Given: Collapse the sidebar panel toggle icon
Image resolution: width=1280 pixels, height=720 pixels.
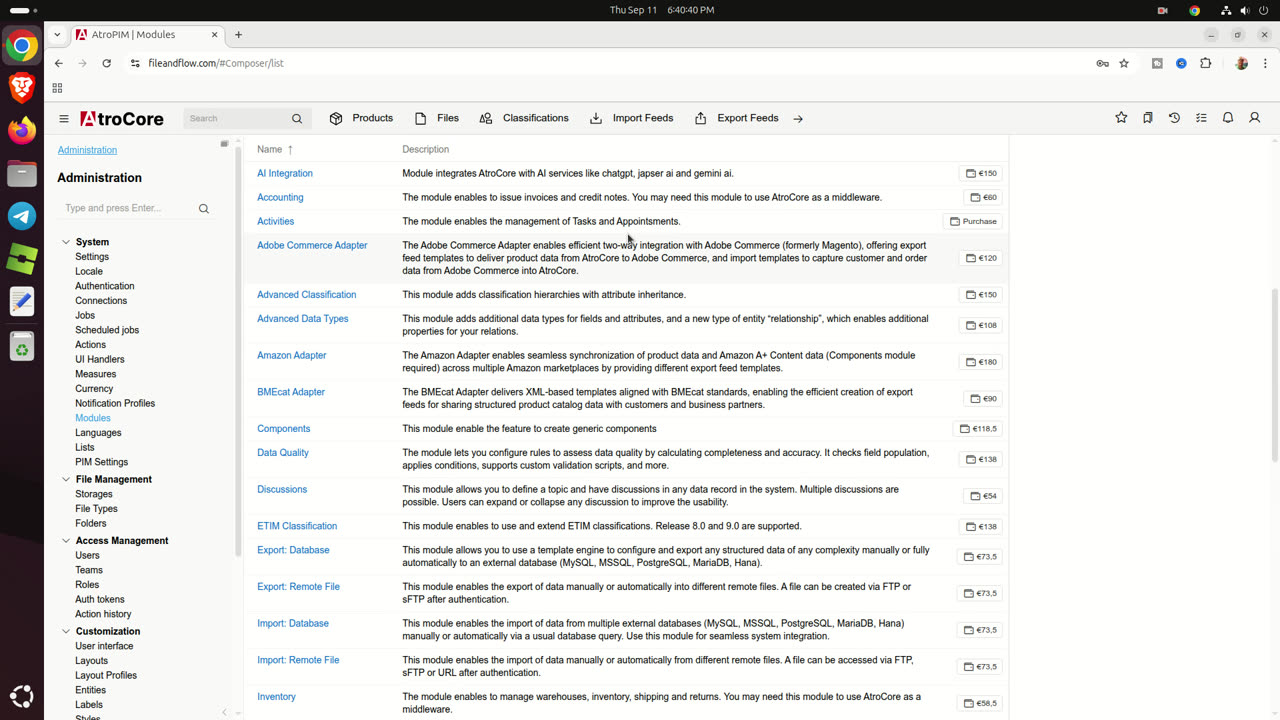Looking at the screenshot, I should coord(225,144).
